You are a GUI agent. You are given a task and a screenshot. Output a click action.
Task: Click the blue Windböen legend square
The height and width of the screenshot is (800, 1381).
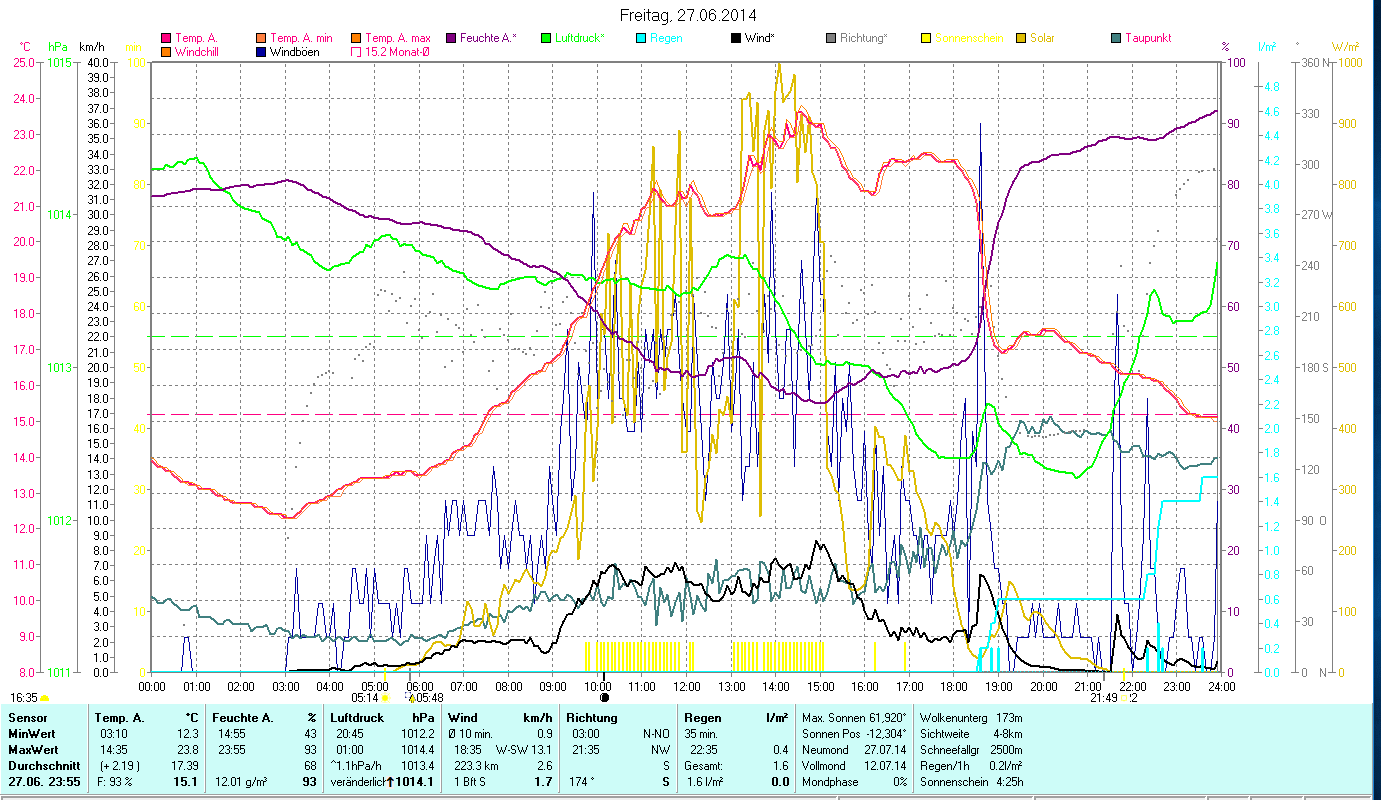[262, 51]
